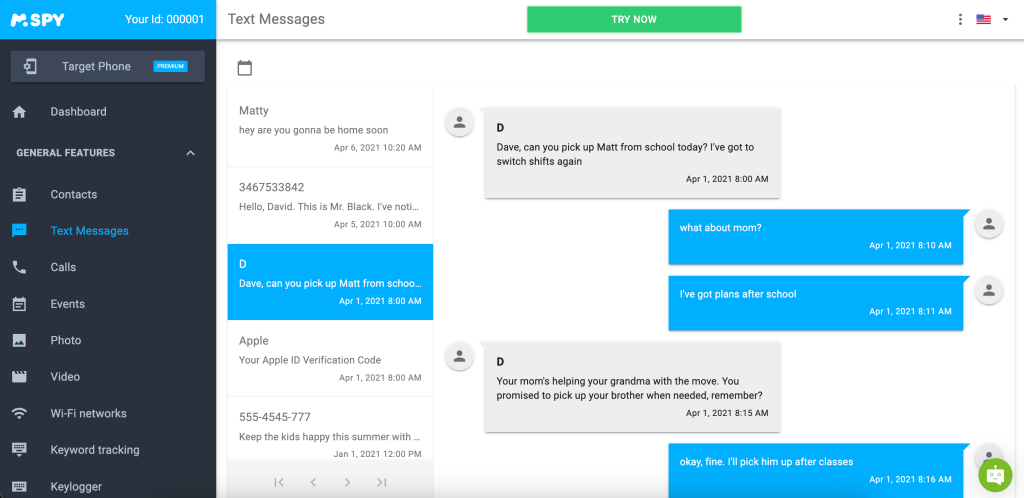Open the three-dot more options menu
1024x498 pixels.
pyautogui.click(x=960, y=19)
